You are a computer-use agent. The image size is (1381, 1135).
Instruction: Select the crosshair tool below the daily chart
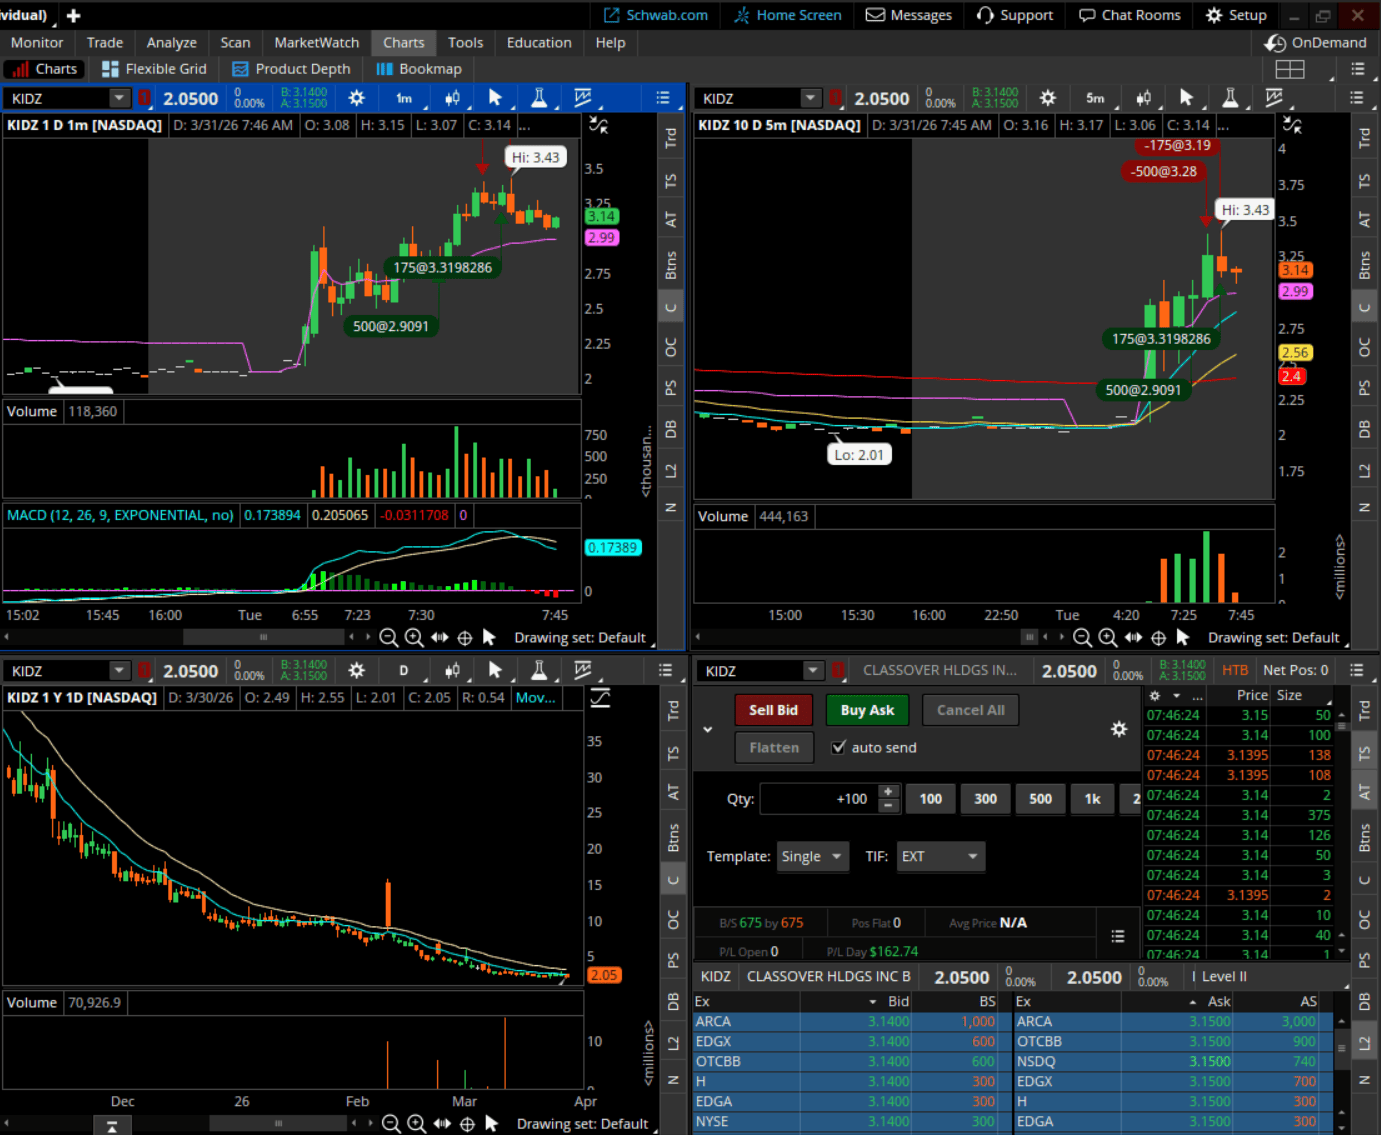click(x=467, y=1124)
